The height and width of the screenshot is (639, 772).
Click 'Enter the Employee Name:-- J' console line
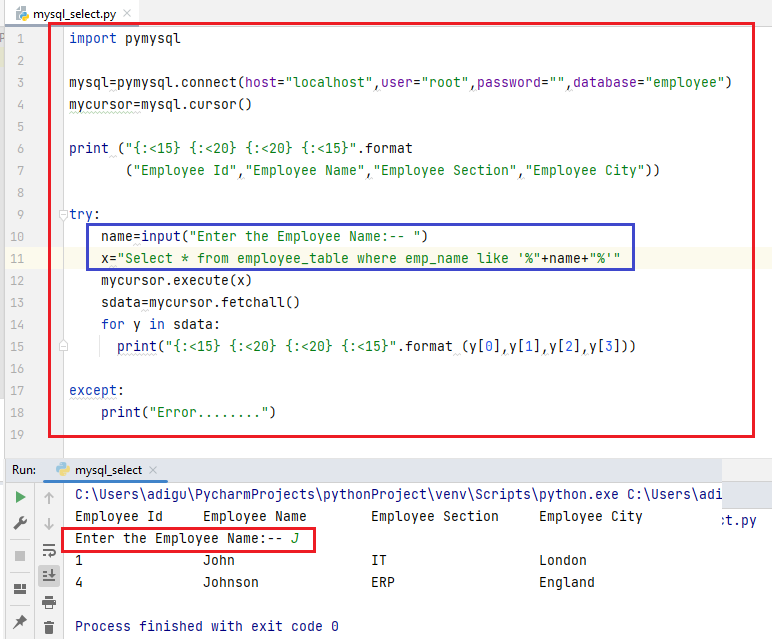pos(187,539)
